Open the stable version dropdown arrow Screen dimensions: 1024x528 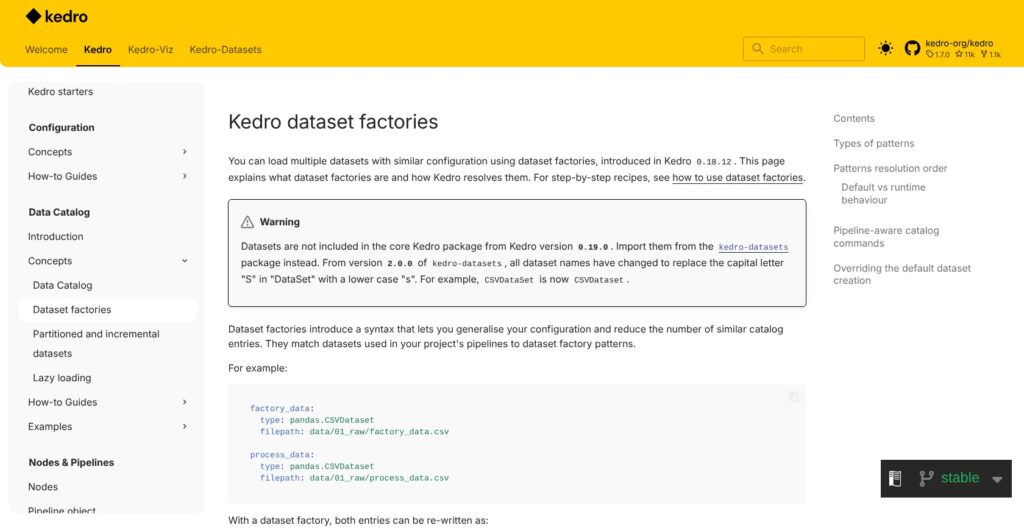pyautogui.click(x=997, y=480)
